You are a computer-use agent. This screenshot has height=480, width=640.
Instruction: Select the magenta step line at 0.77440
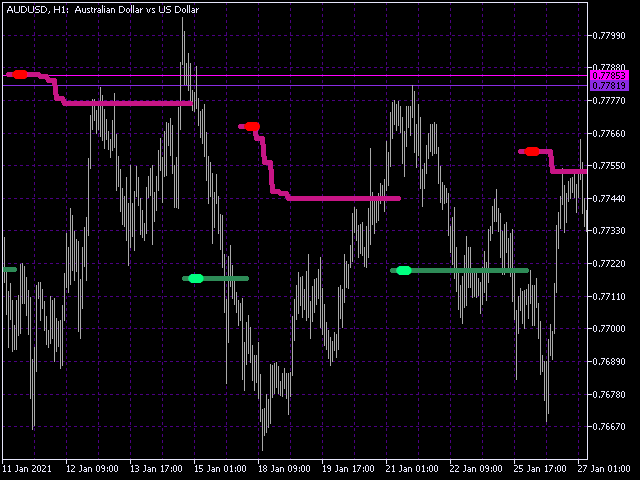pyautogui.click(x=344, y=199)
